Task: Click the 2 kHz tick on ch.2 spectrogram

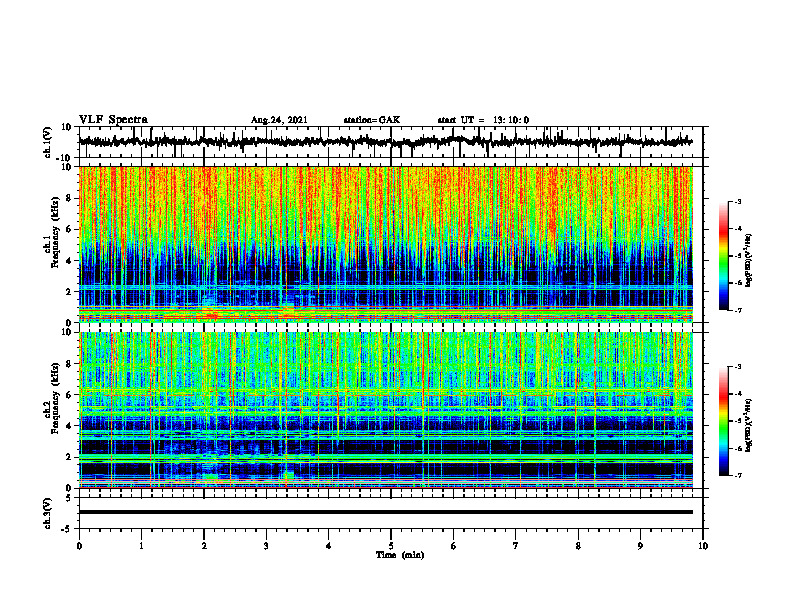Action: click(69, 457)
